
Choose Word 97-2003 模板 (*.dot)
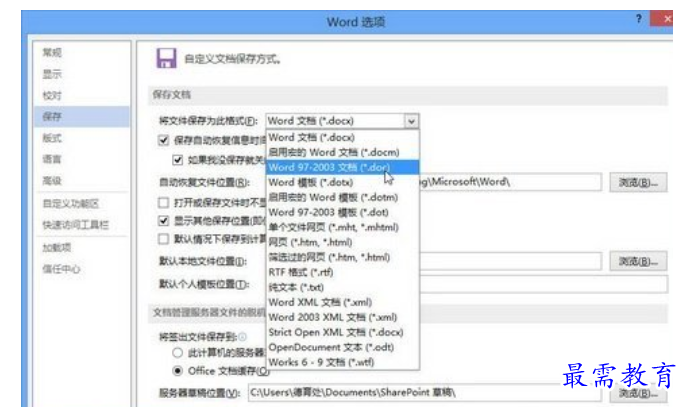[342, 212]
